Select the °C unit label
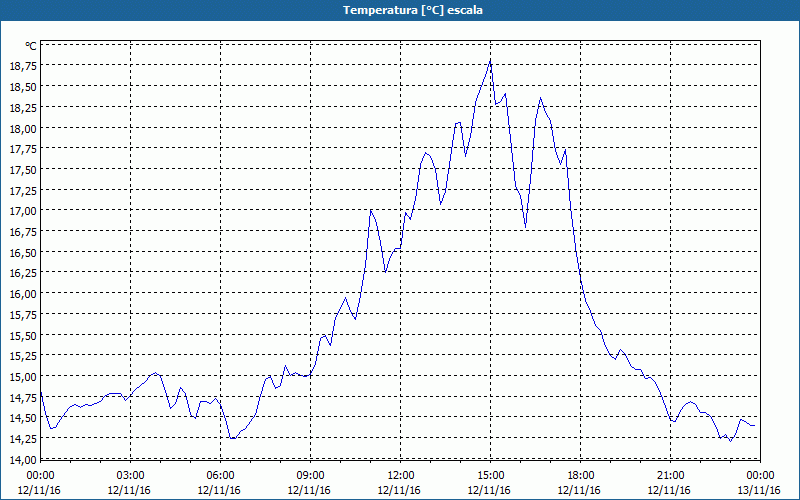The width and height of the screenshot is (800, 500). pos(31,46)
